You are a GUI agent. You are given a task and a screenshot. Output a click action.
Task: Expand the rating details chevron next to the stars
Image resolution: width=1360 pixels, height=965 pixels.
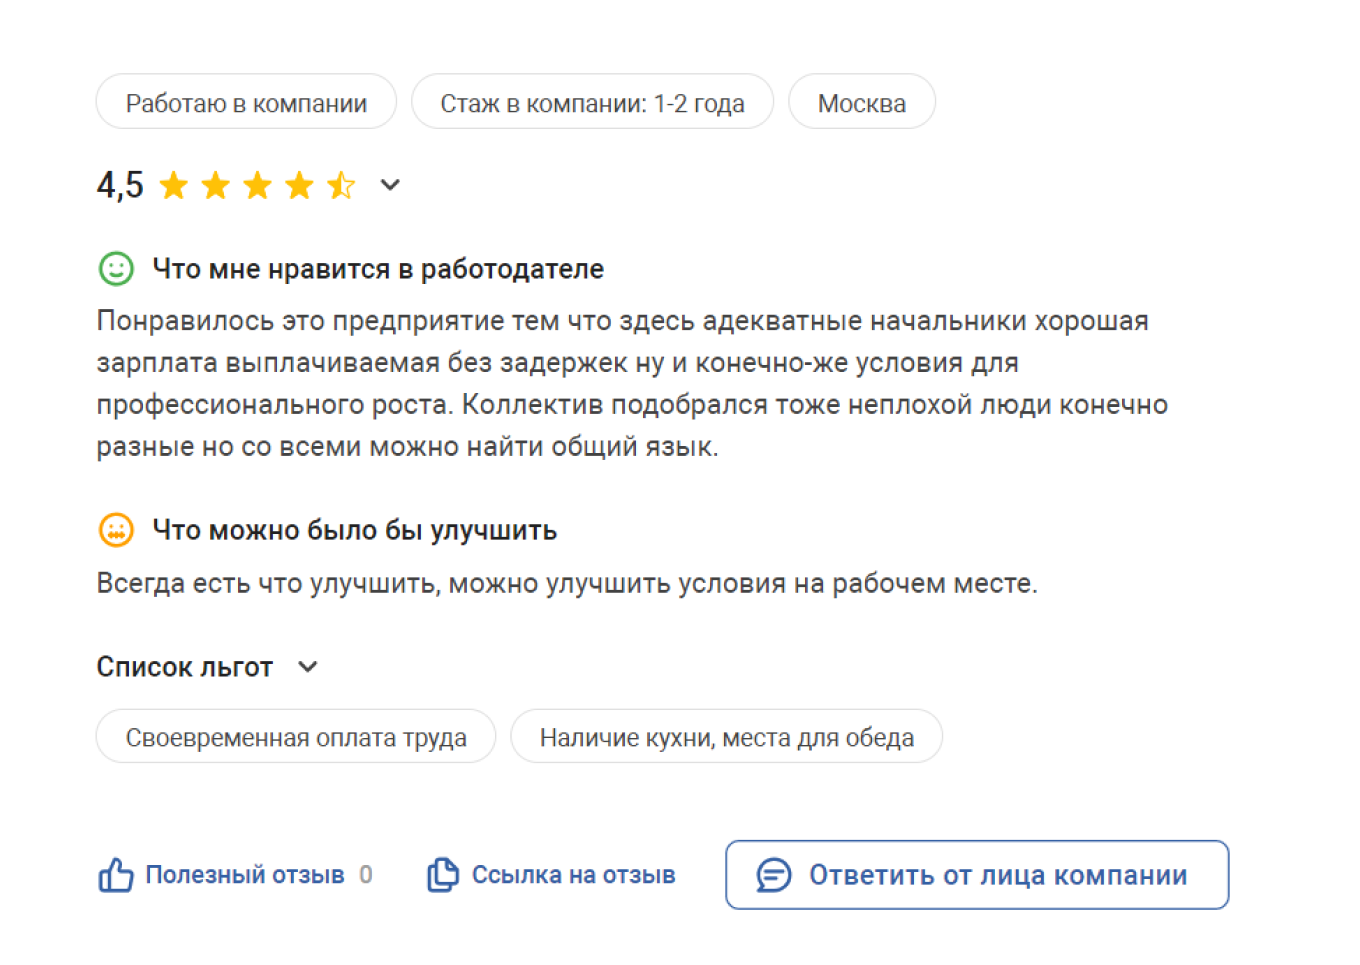pyautogui.click(x=390, y=186)
